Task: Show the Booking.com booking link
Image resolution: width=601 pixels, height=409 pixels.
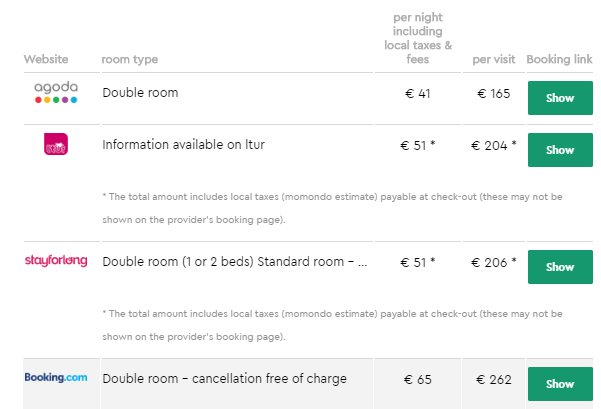Action: [560, 384]
